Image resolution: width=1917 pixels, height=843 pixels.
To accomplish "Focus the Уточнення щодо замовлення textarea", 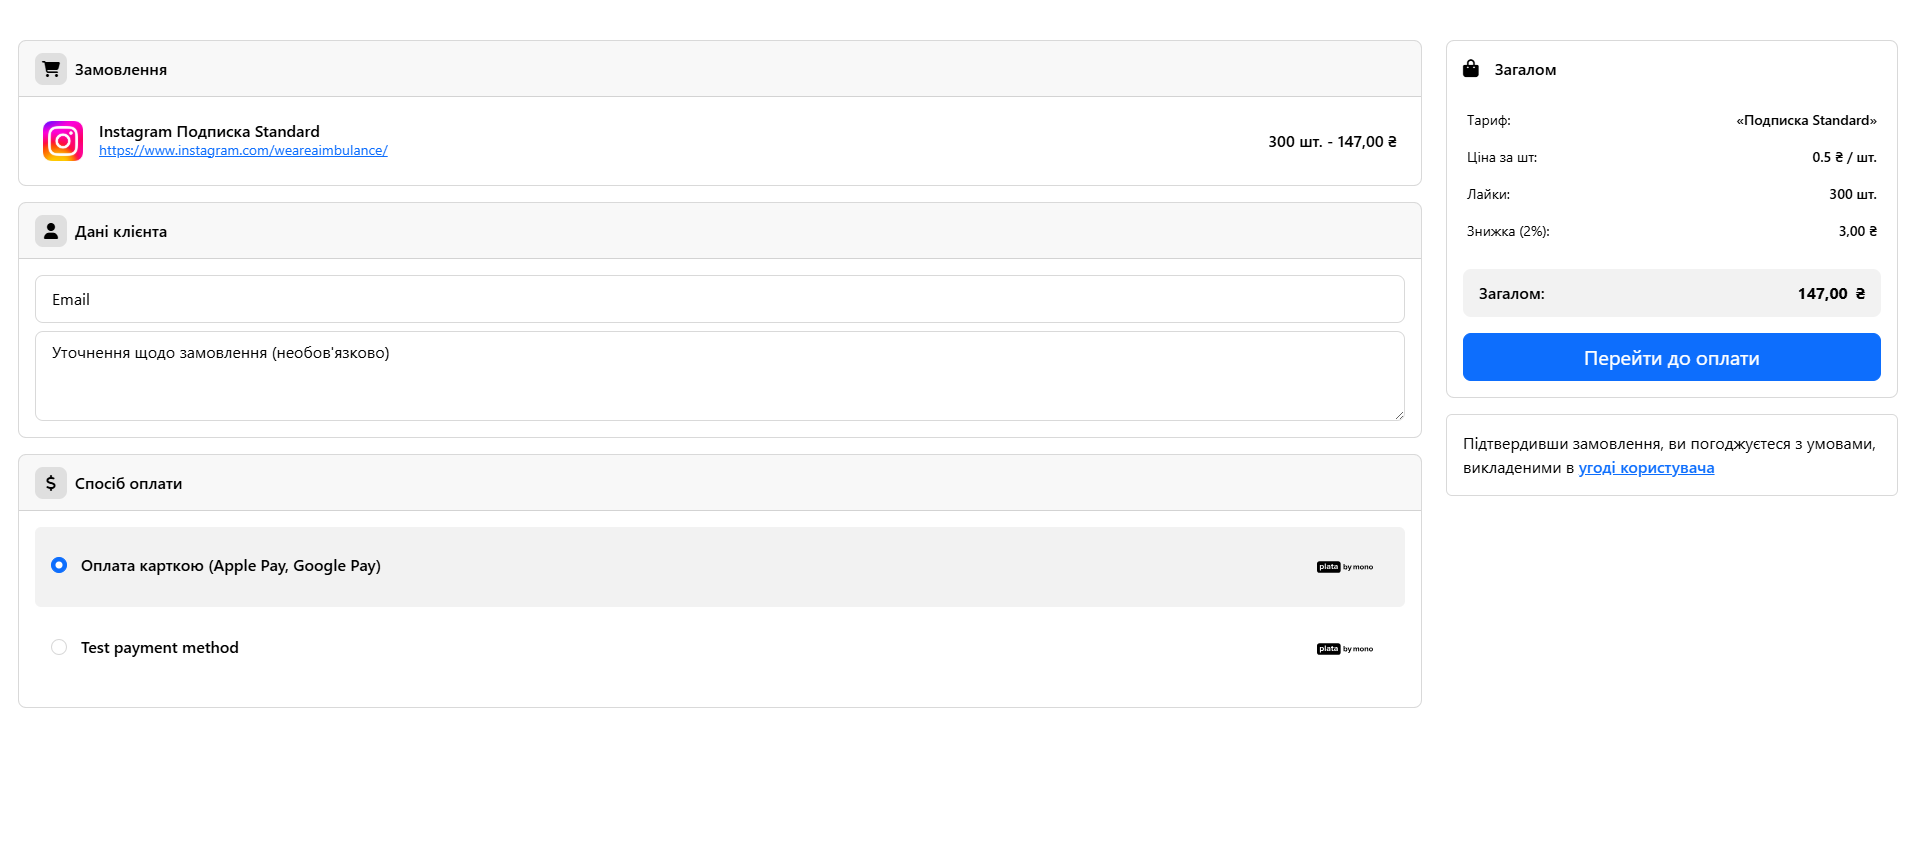I will (x=720, y=376).
